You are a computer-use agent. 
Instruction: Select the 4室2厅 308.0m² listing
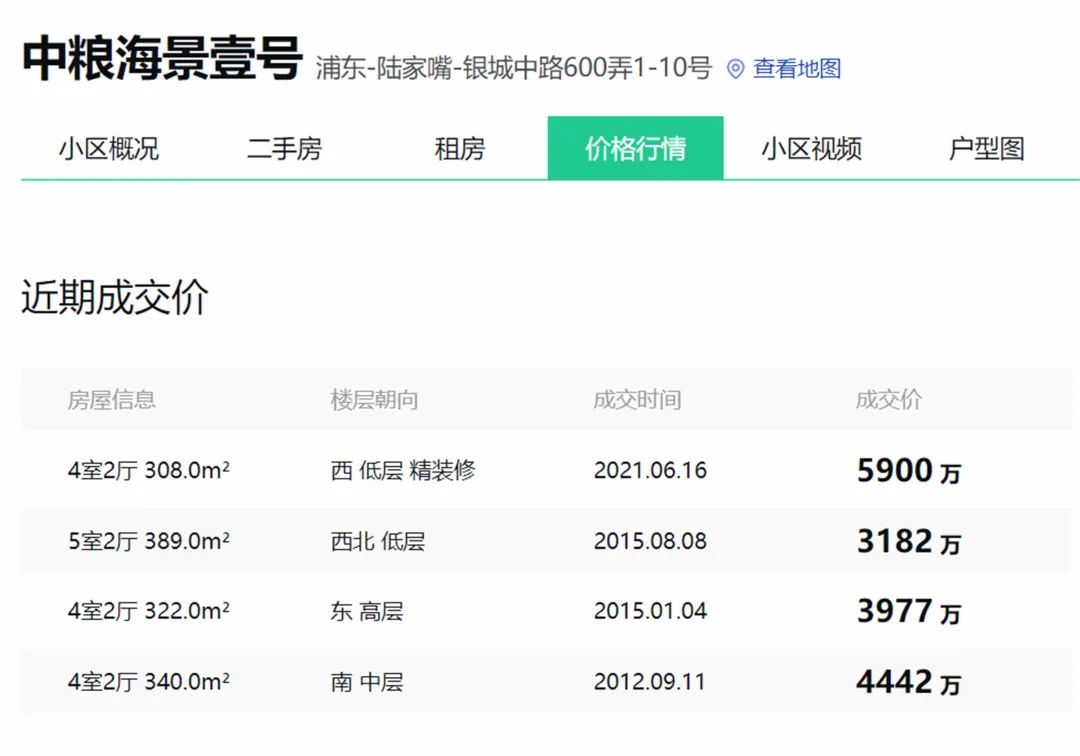pos(149,470)
